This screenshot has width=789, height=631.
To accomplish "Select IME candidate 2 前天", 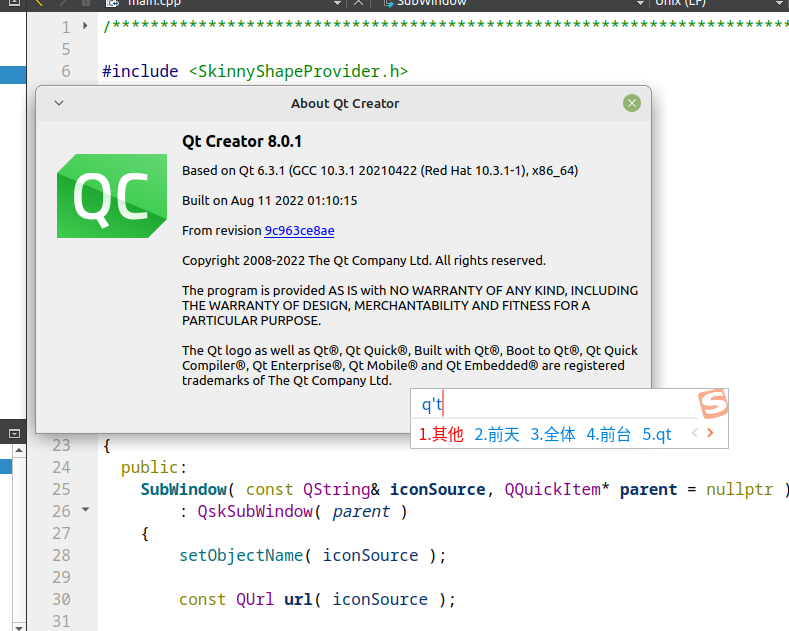I will 497,434.
